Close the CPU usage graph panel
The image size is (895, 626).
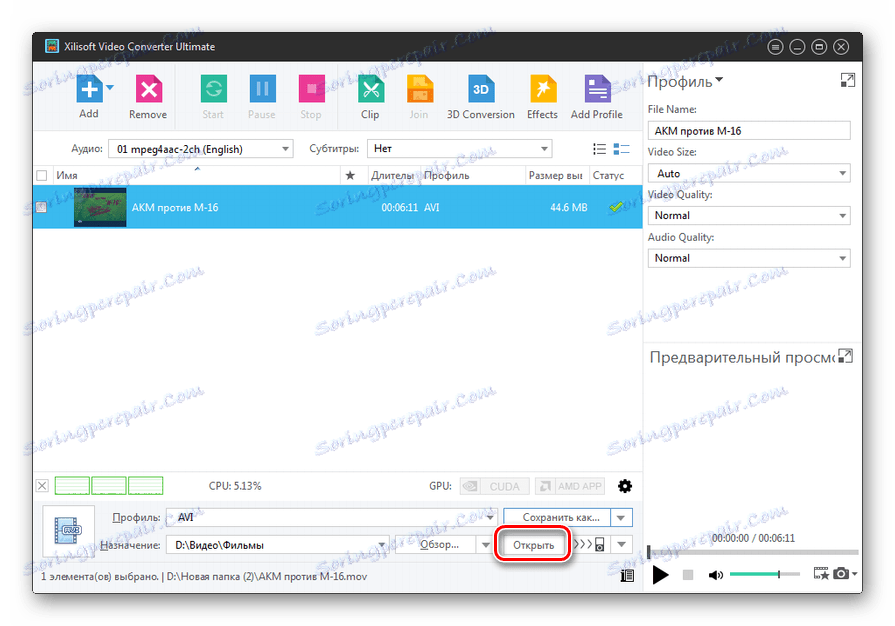click(x=42, y=486)
